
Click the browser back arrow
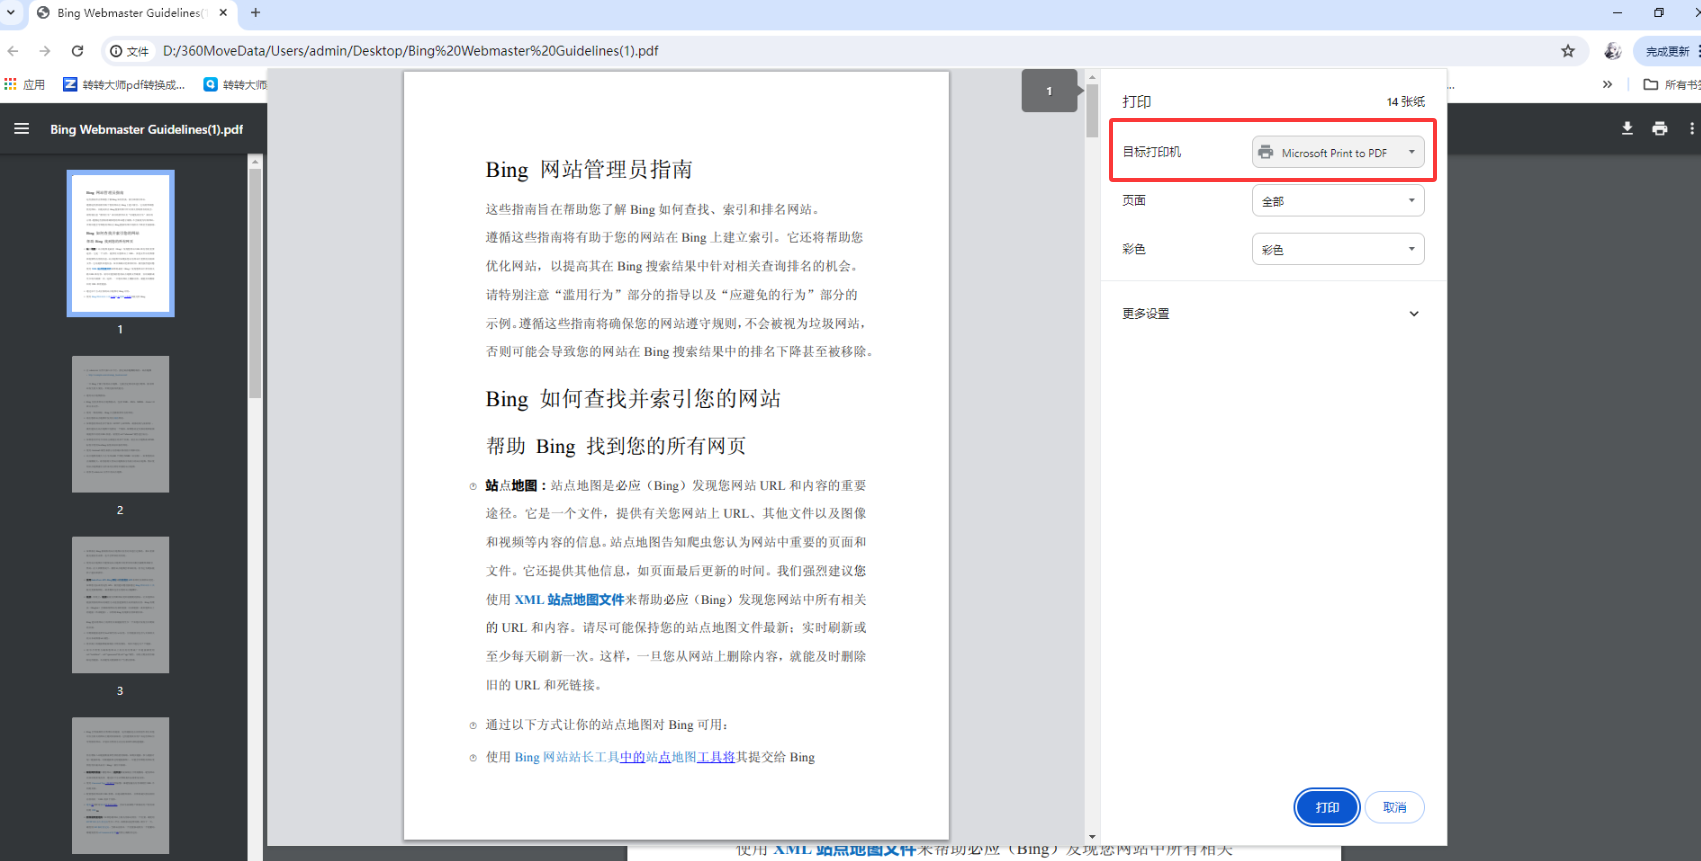pos(13,51)
